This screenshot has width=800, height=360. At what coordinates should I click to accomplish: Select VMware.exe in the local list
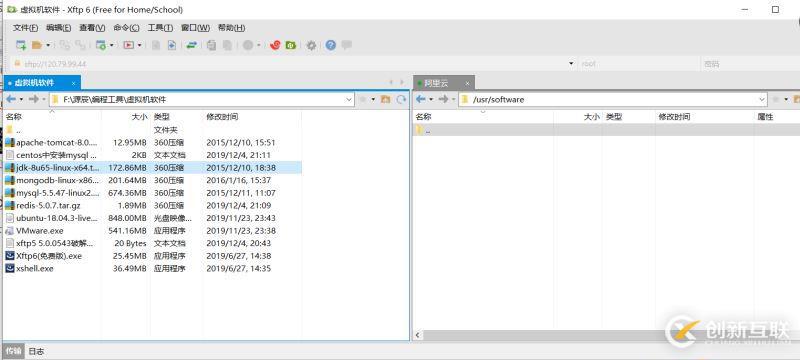tap(153, 231)
